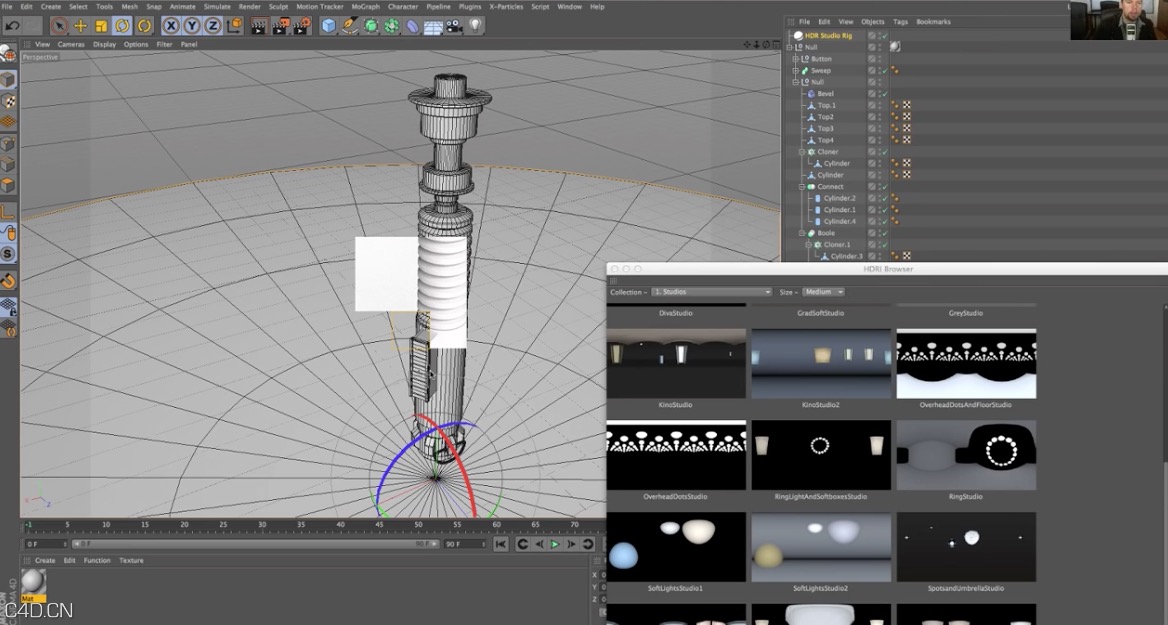Click Create in the material manager
1168x625 pixels.
click(x=44, y=560)
